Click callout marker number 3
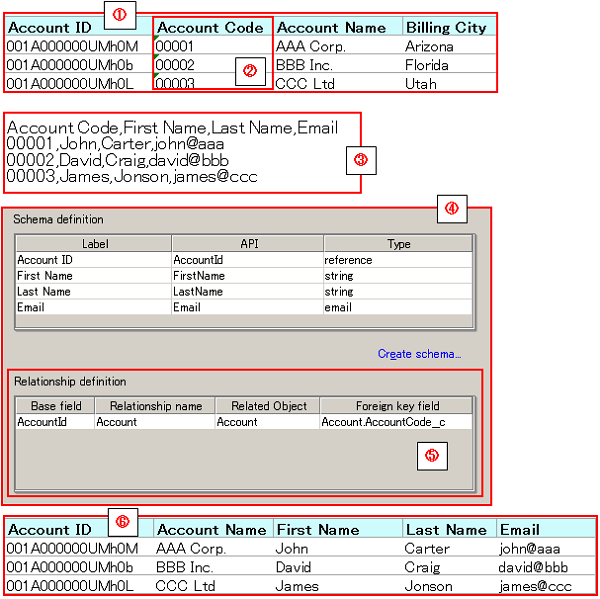 tap(361, 159)
